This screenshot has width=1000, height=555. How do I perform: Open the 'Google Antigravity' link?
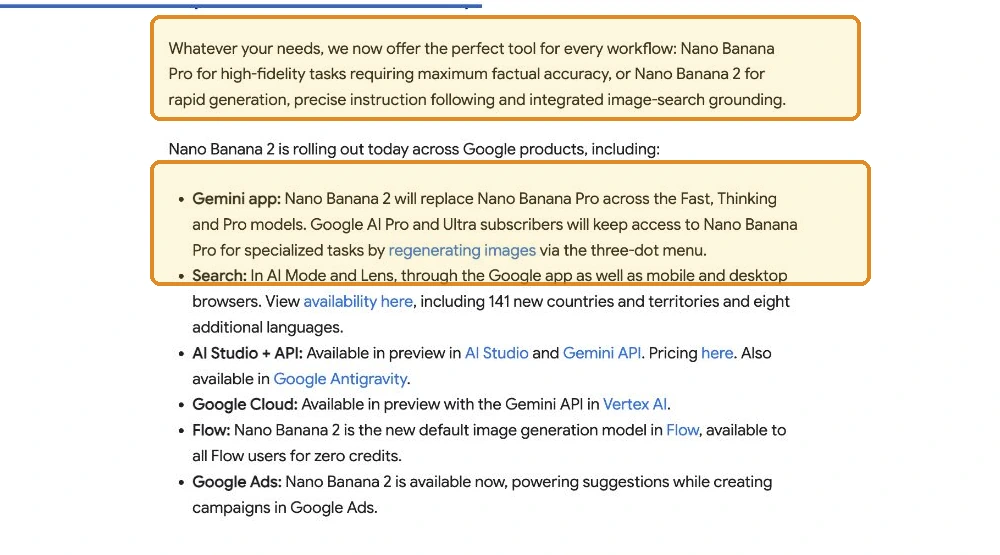pyautogui.click(x=340, y=379)
